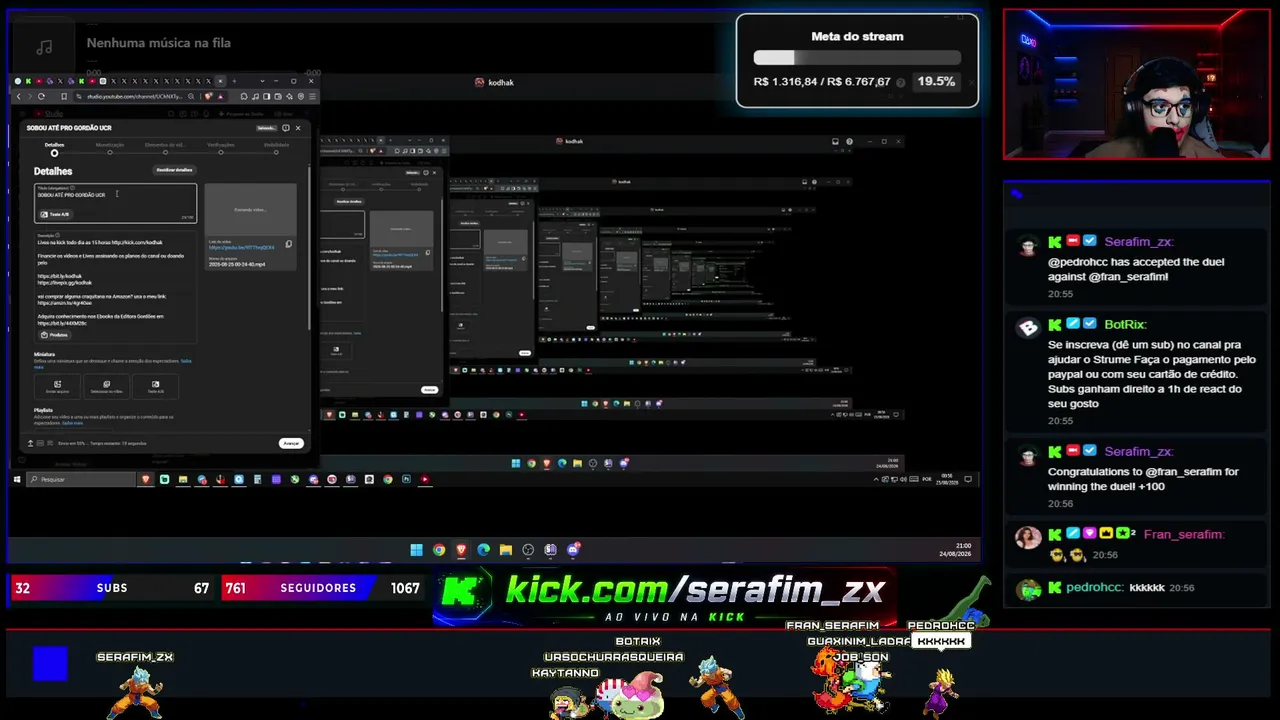Open Google Chrome on the bottom taskbar
Viewport: 1280px width, 720px height.
coord(439,549)
